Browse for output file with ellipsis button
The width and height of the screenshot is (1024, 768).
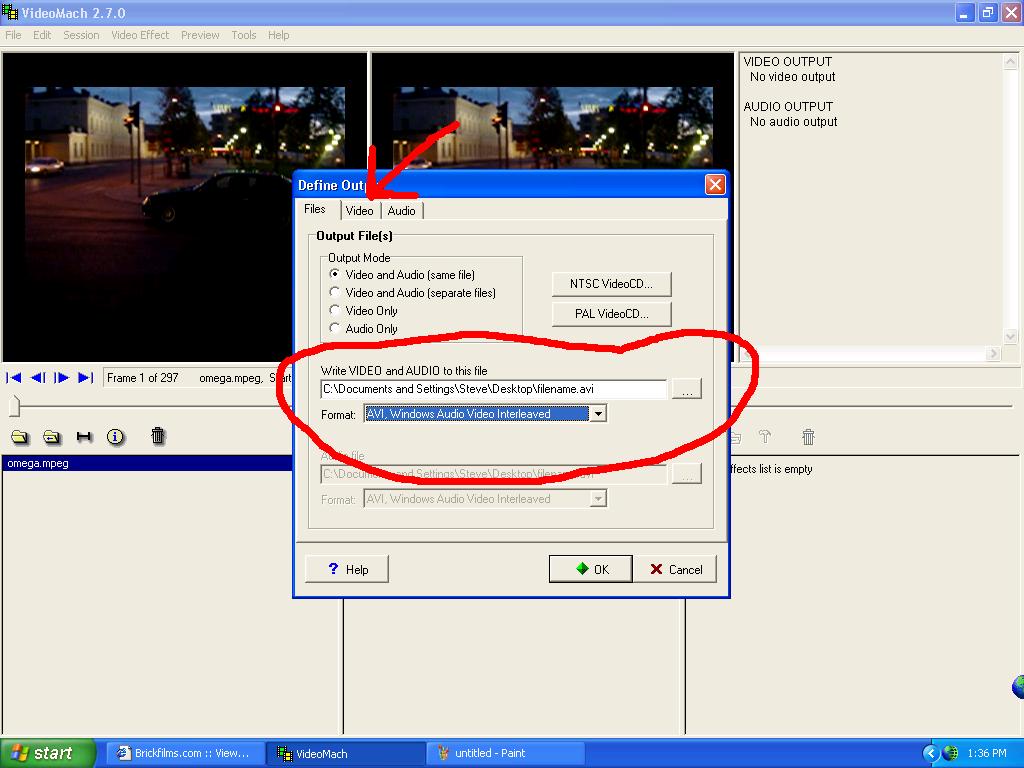pyautogui.click(x=686, y=390)
